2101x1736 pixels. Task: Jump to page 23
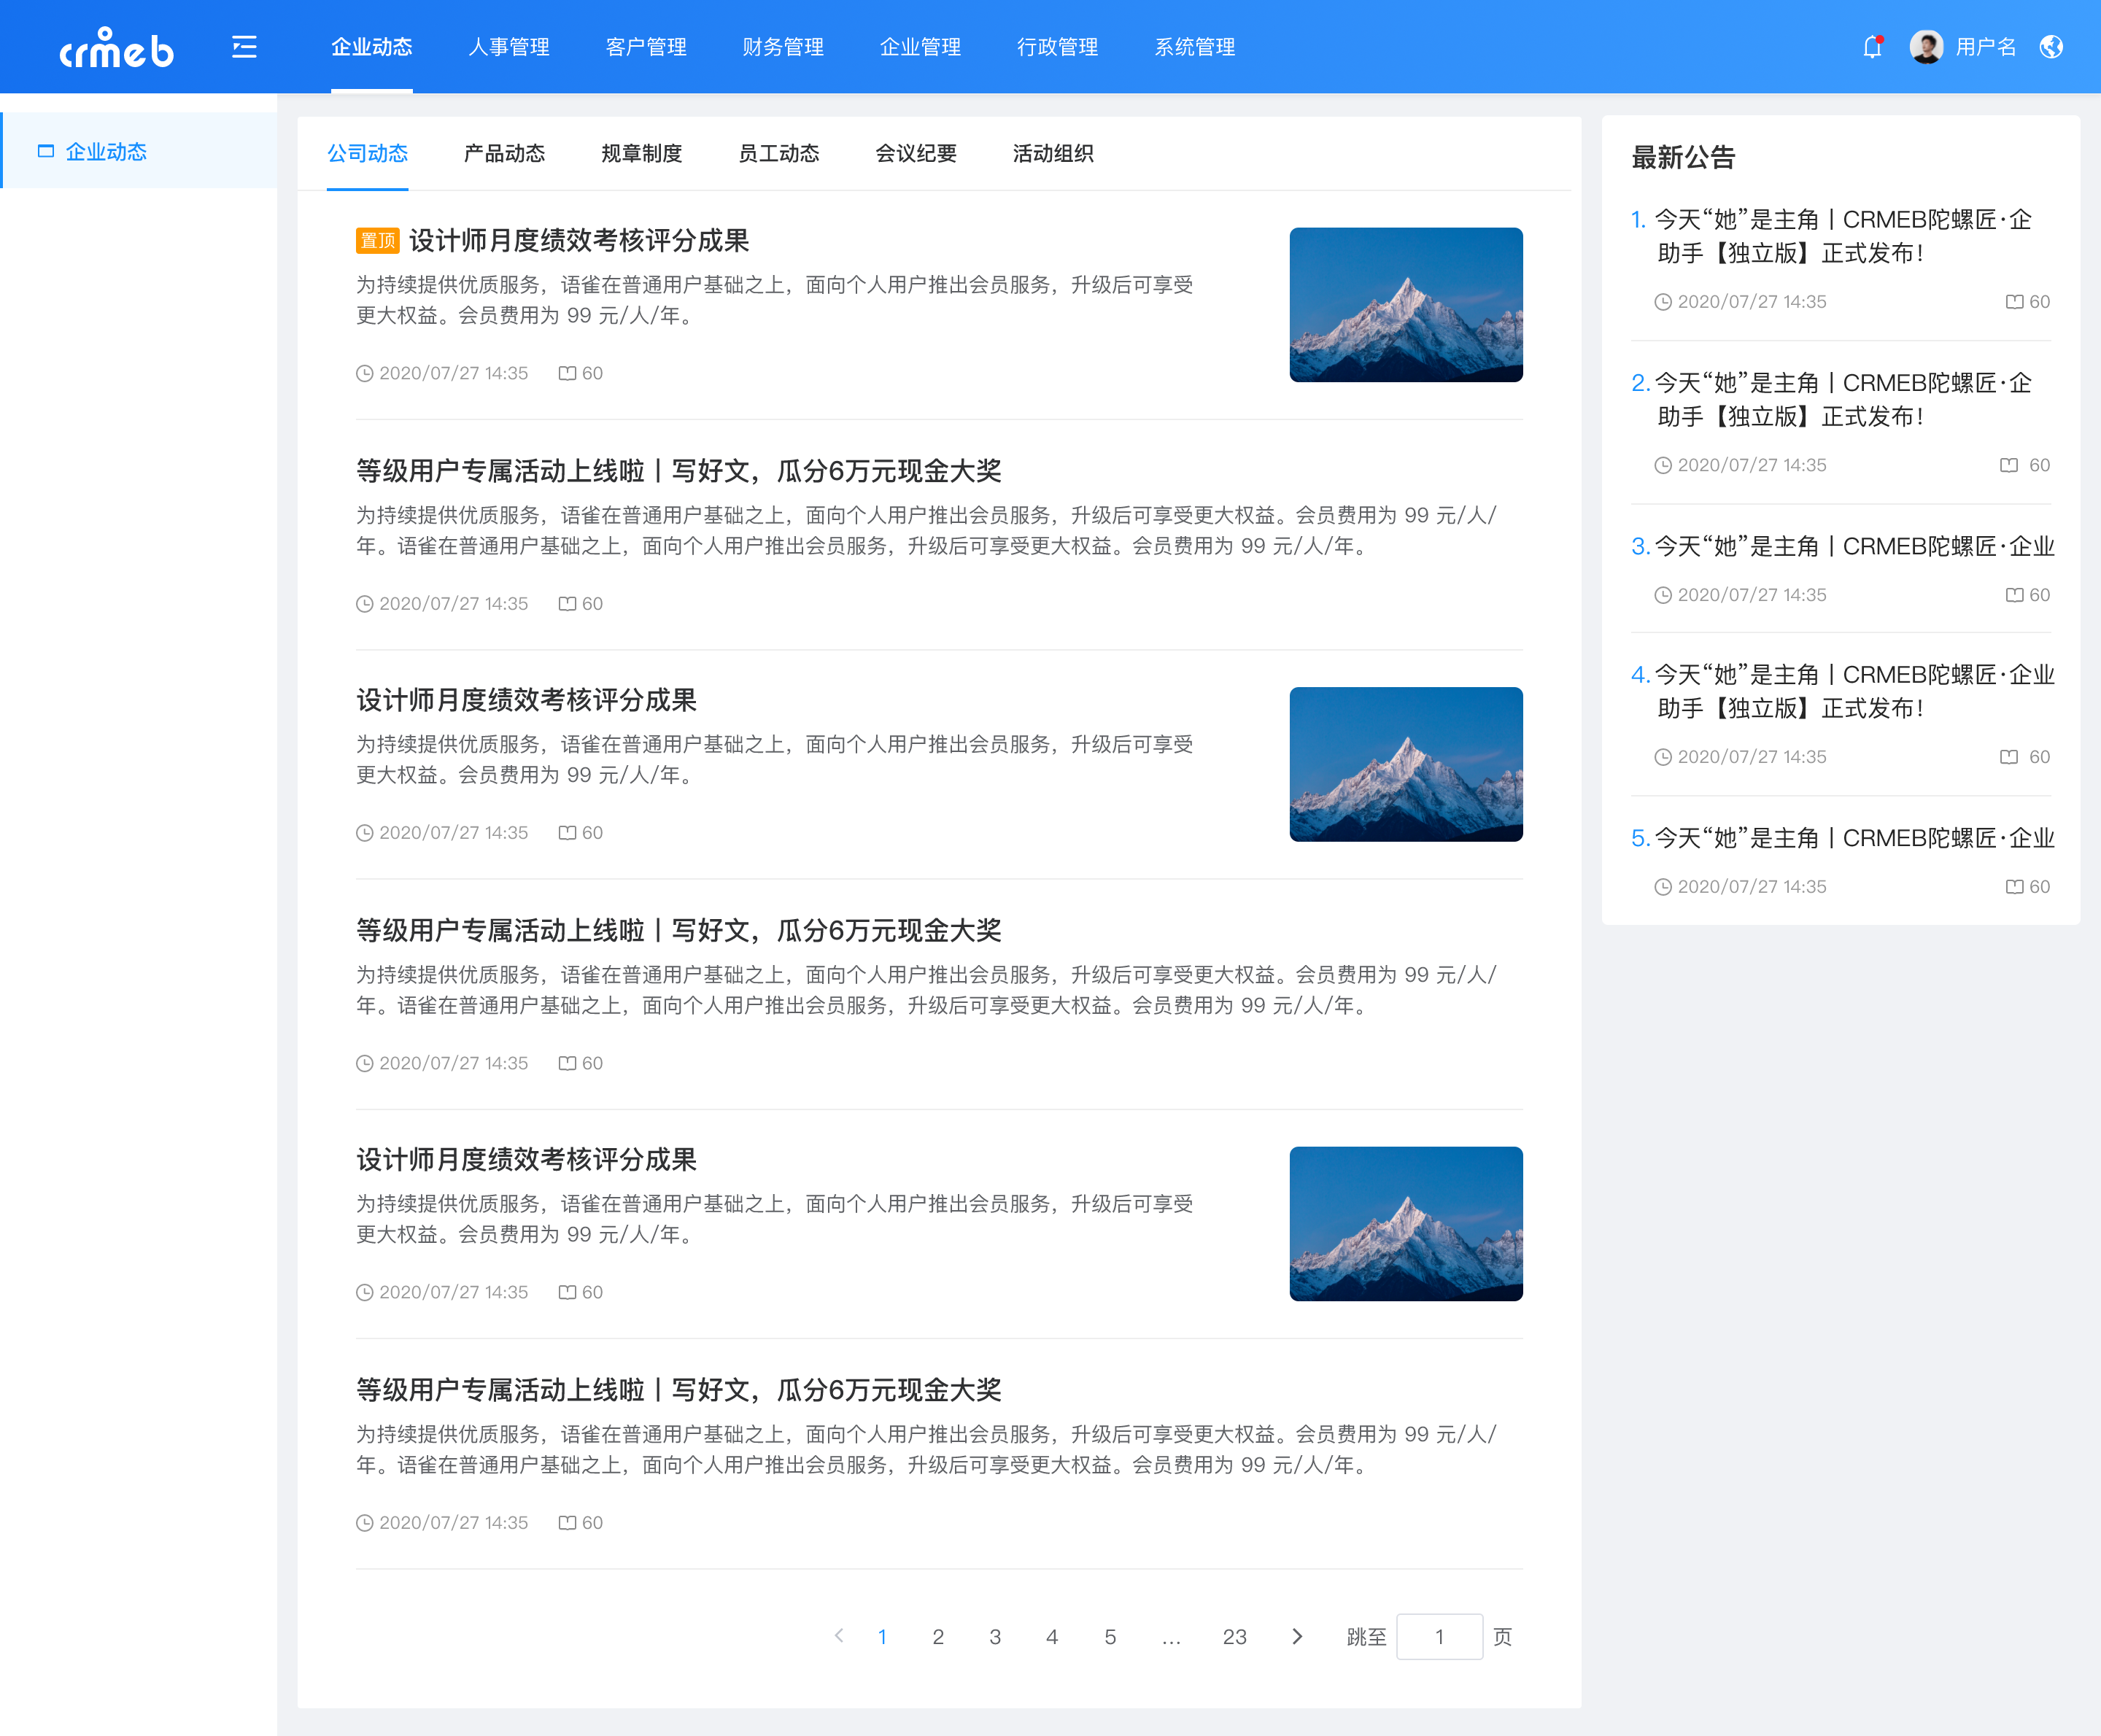[1234, 1637]
